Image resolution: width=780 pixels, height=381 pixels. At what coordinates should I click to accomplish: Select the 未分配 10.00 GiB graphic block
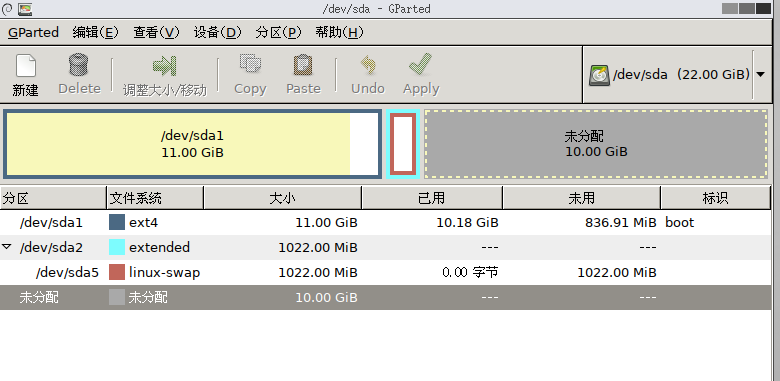point(596,144)
